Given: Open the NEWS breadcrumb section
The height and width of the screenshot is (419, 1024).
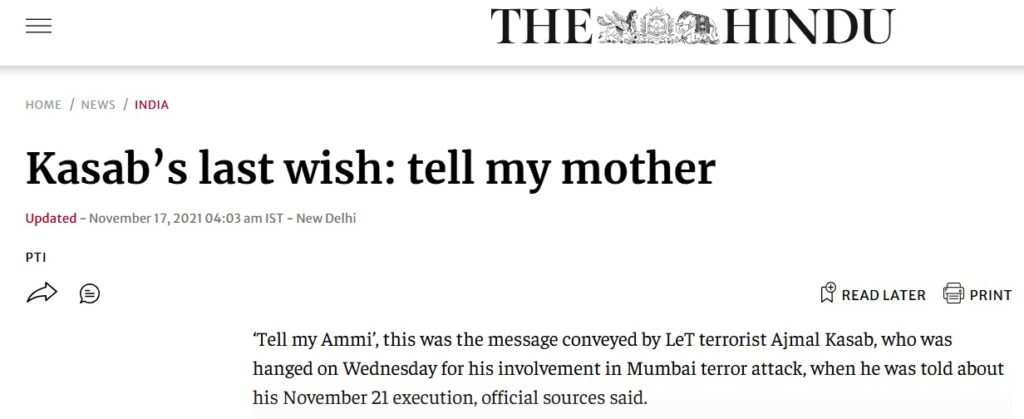Looking at the screenshot, I should tap(98, 105).
